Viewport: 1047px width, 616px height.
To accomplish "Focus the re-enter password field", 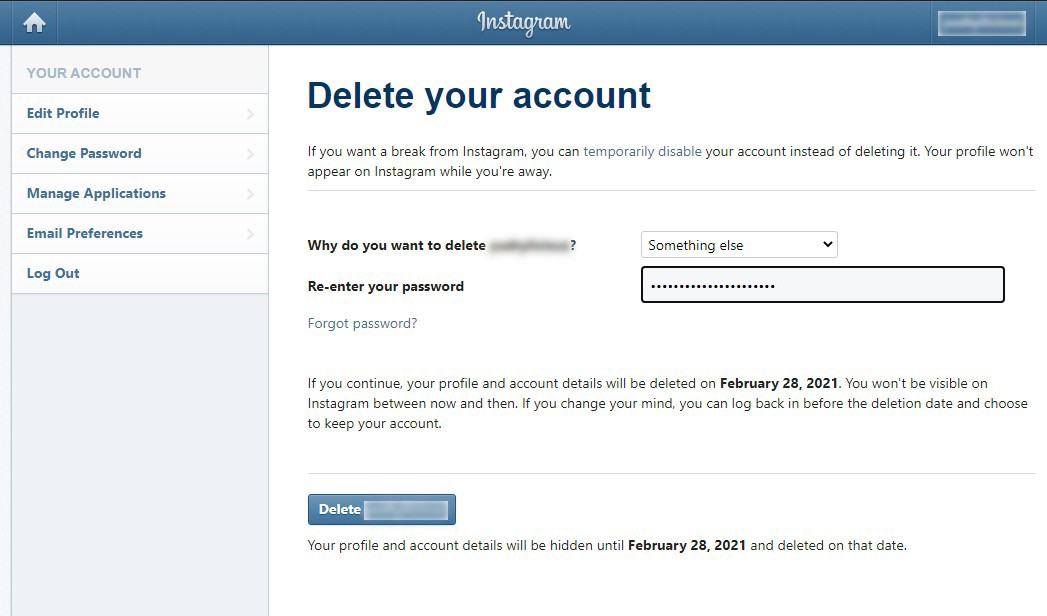I will click(x=822, y=285).
